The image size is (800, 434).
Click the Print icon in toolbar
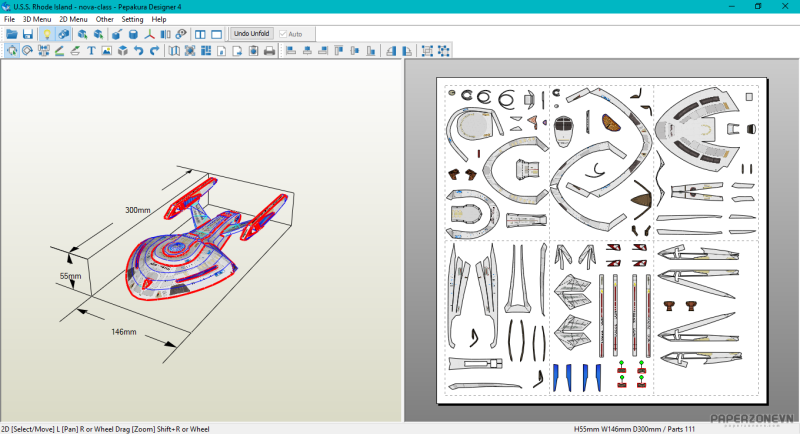point(269,51)
